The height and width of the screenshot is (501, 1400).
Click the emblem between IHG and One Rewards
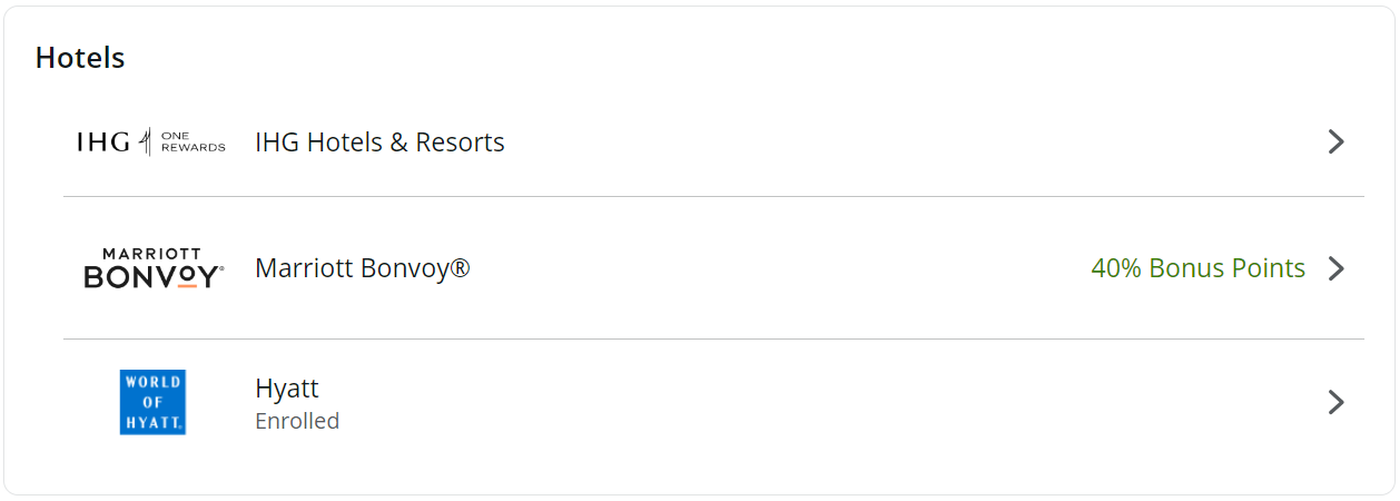[146, 142]
